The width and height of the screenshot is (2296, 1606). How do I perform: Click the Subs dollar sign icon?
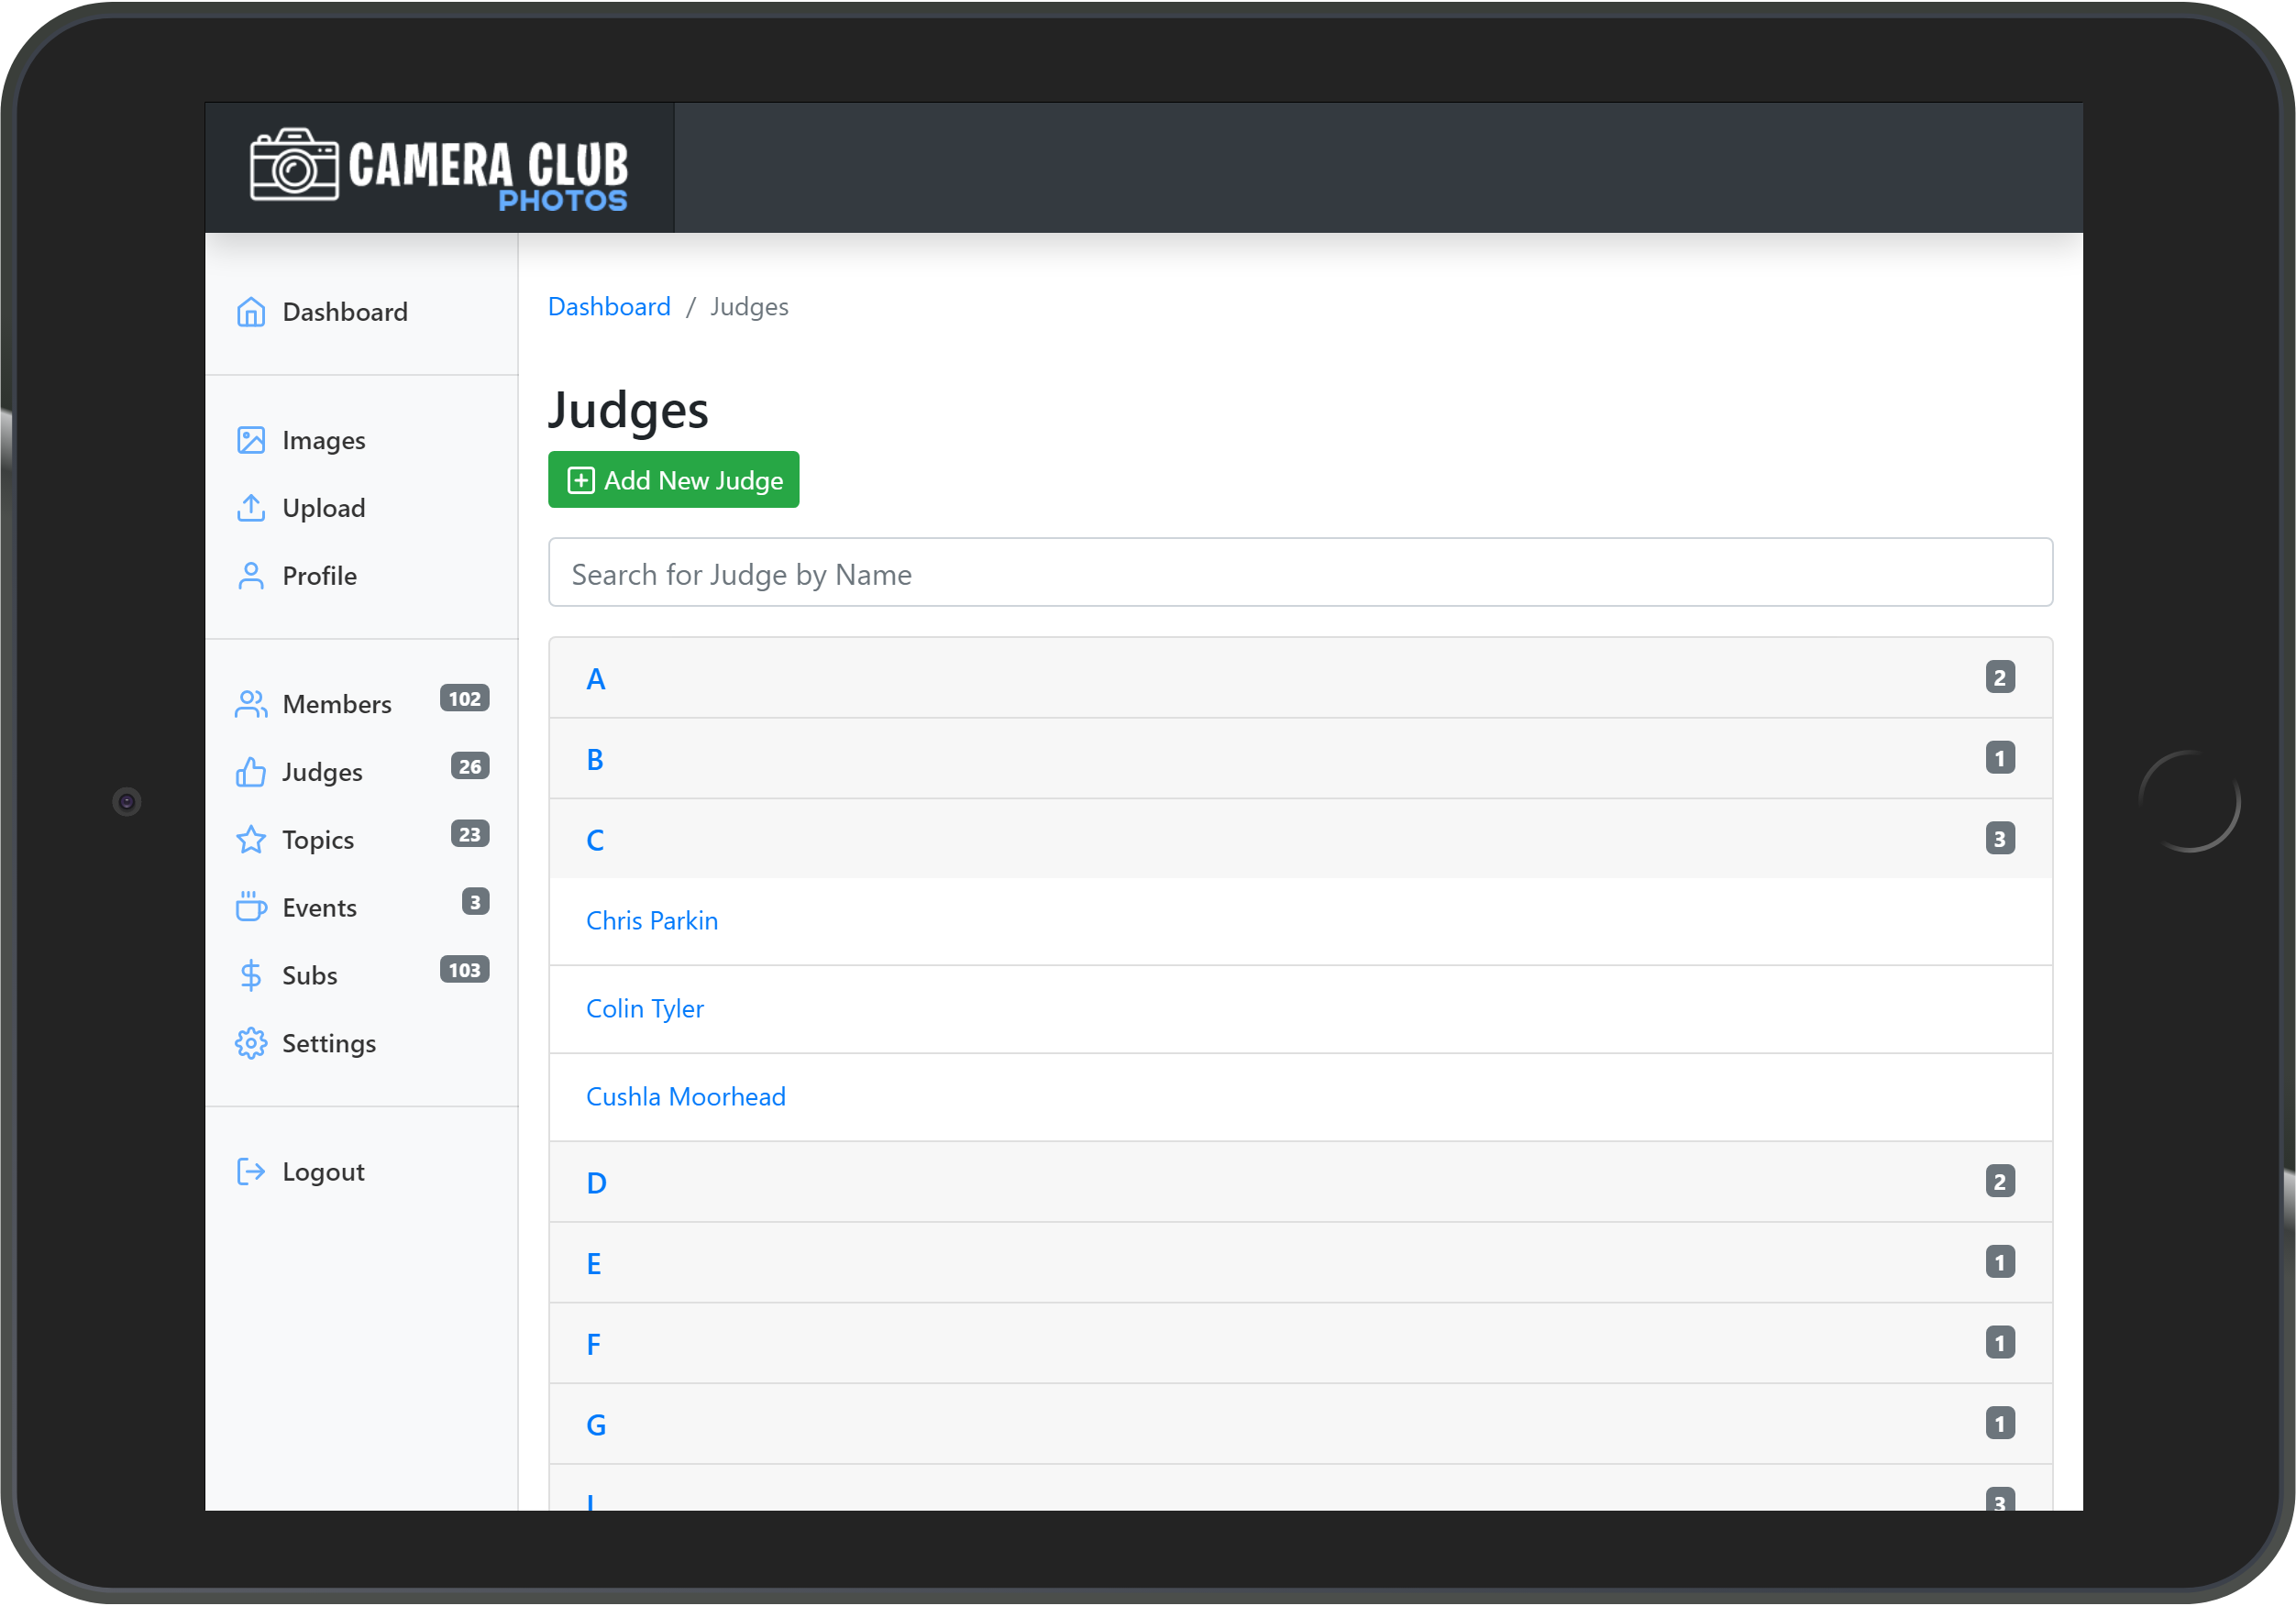[x=250, y=975]
